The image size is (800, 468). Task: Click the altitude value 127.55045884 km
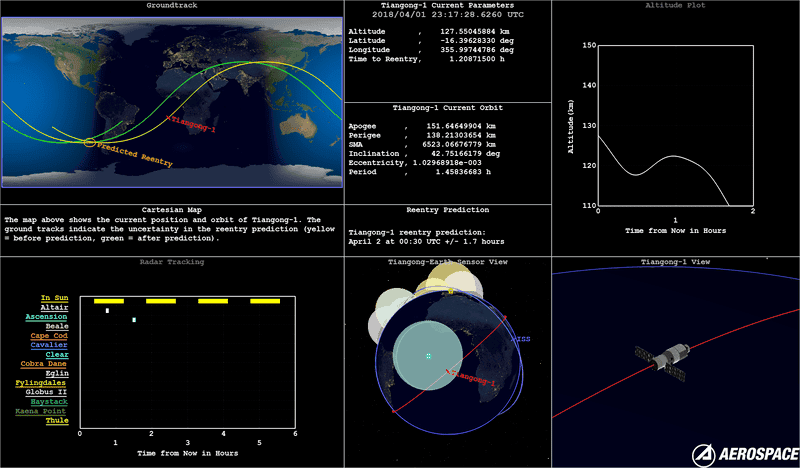pos(474,32)
